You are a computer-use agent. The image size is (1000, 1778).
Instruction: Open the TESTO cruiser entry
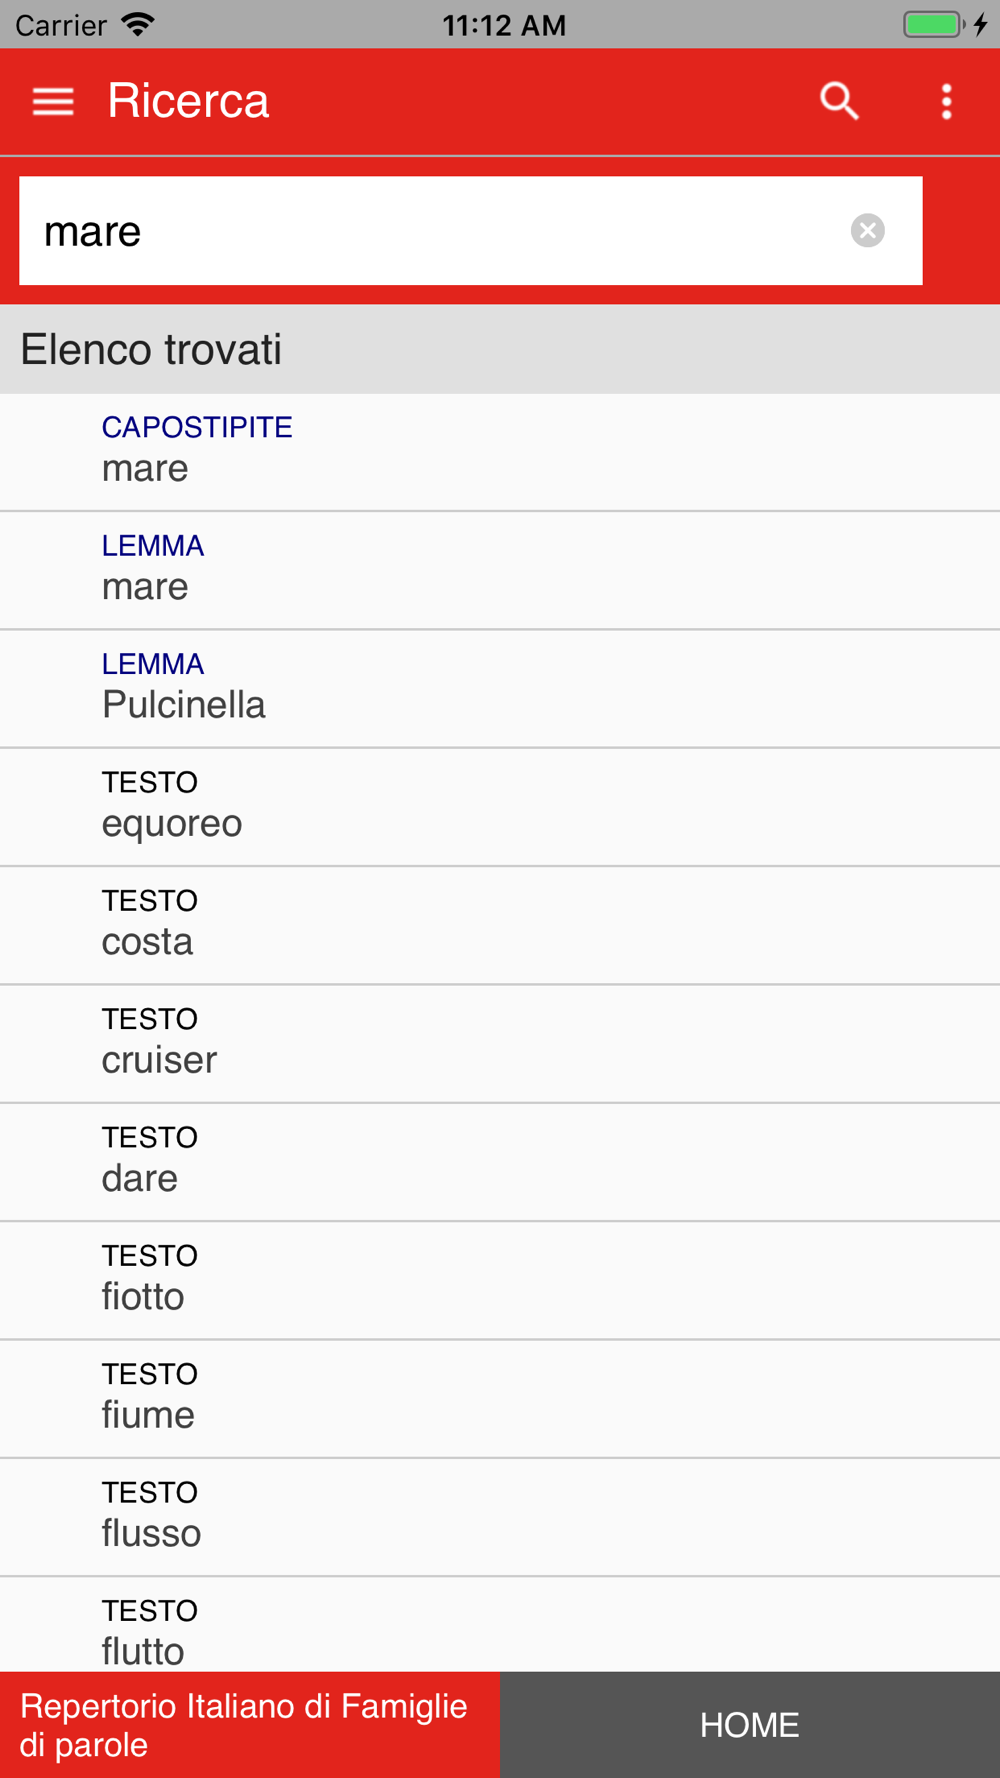coord(500,1043)
